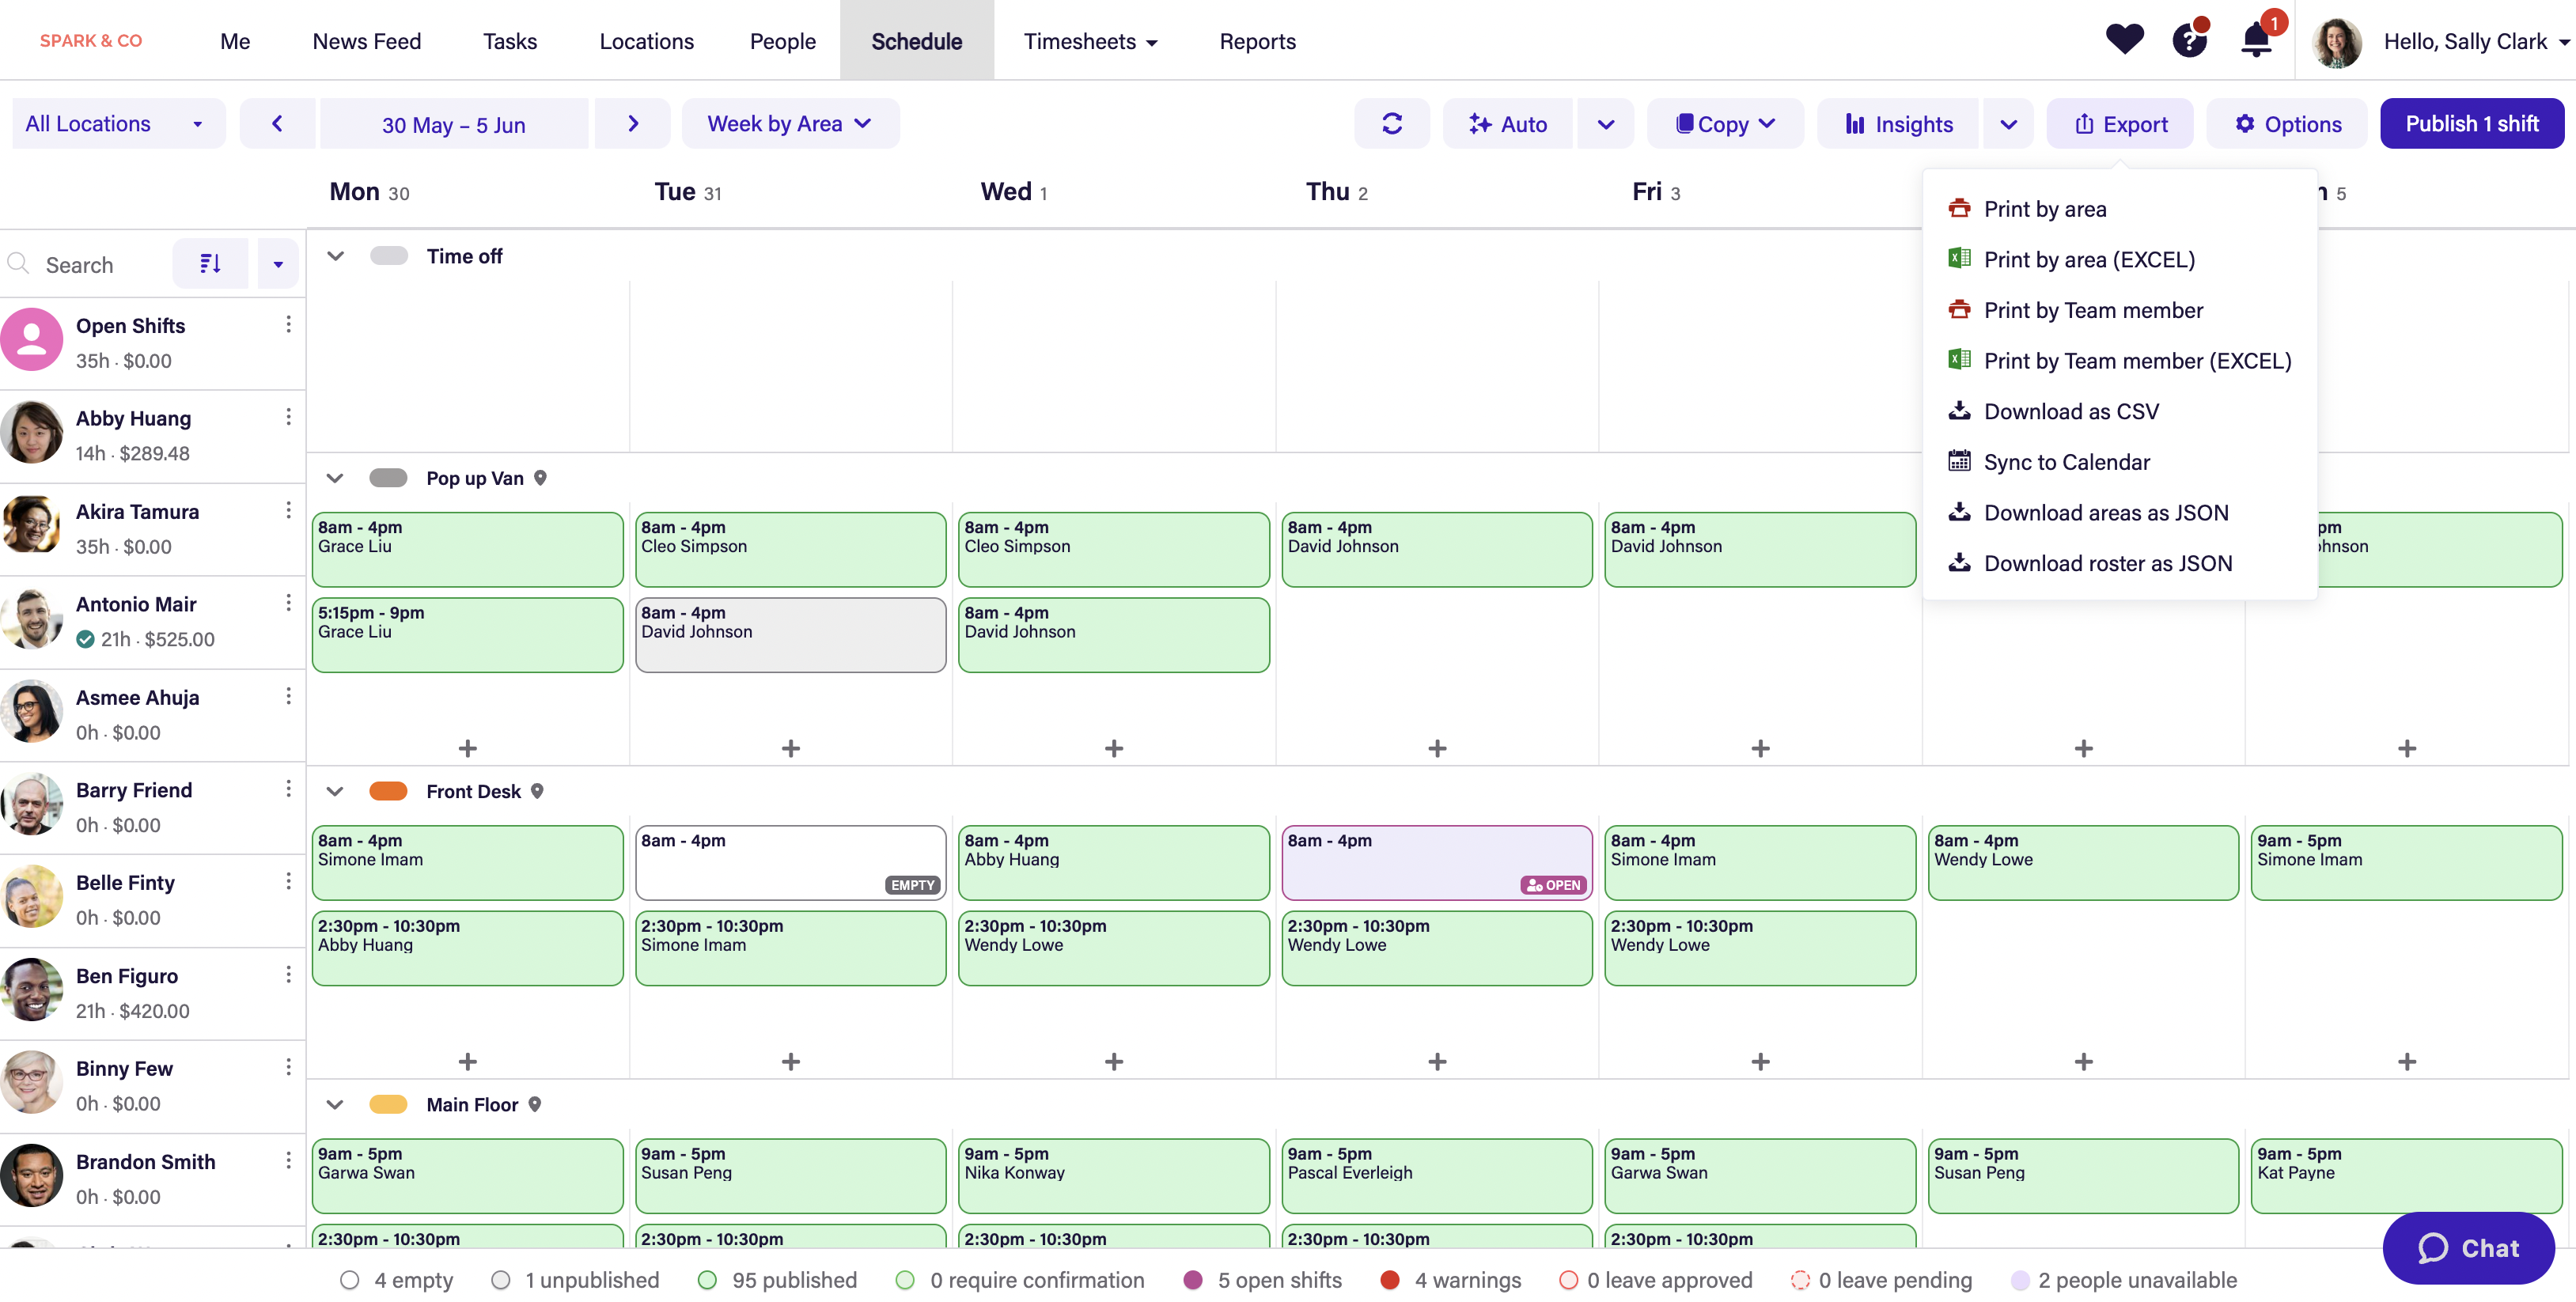Click Front Desk location pin icon
This screenshot has width=2576, height=1302.
pos(537,791)
